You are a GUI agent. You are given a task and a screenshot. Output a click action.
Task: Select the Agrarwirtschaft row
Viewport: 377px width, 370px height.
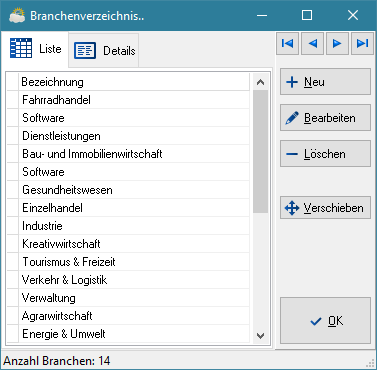[134, 316]
